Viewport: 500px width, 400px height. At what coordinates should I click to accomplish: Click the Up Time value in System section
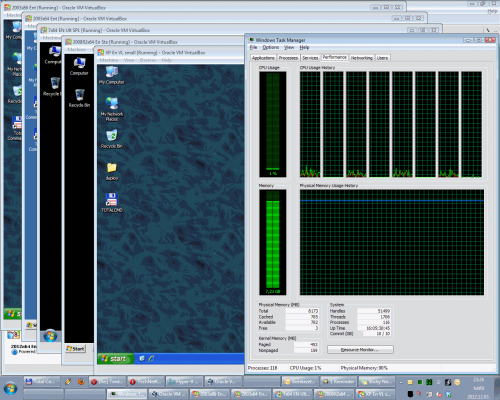coord(378,328)
